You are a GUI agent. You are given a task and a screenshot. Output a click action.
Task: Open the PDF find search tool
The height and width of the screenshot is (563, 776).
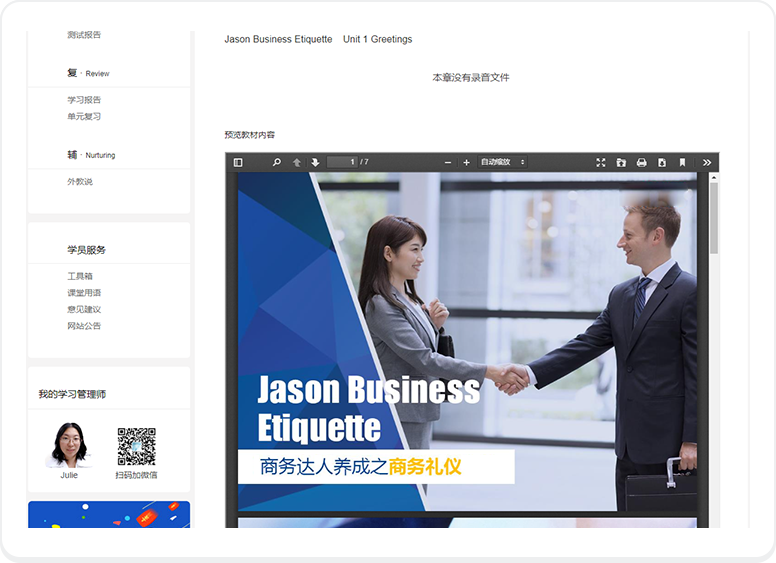point(277,162)
